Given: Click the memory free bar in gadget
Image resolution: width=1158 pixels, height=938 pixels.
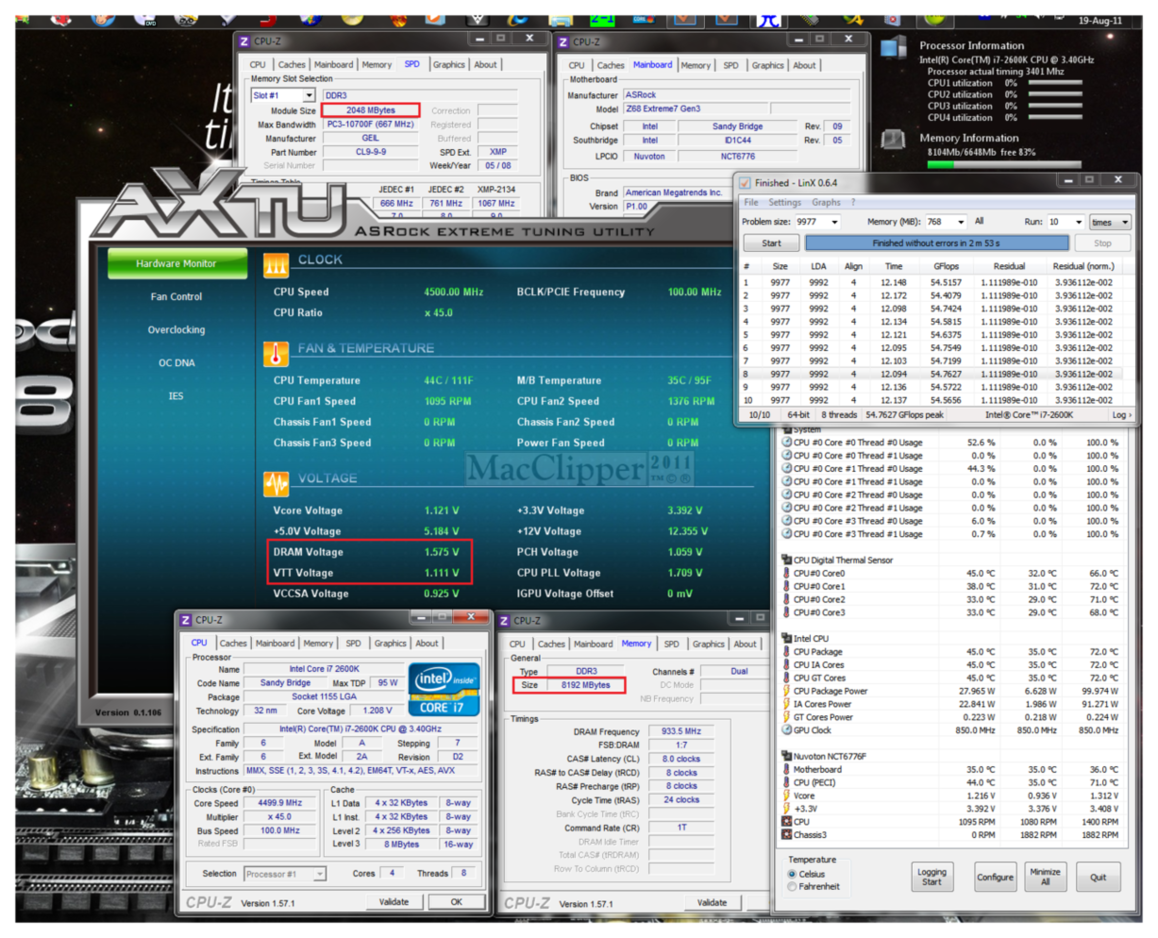Looking at the screenshot, I should click(x=1004, y=164).
